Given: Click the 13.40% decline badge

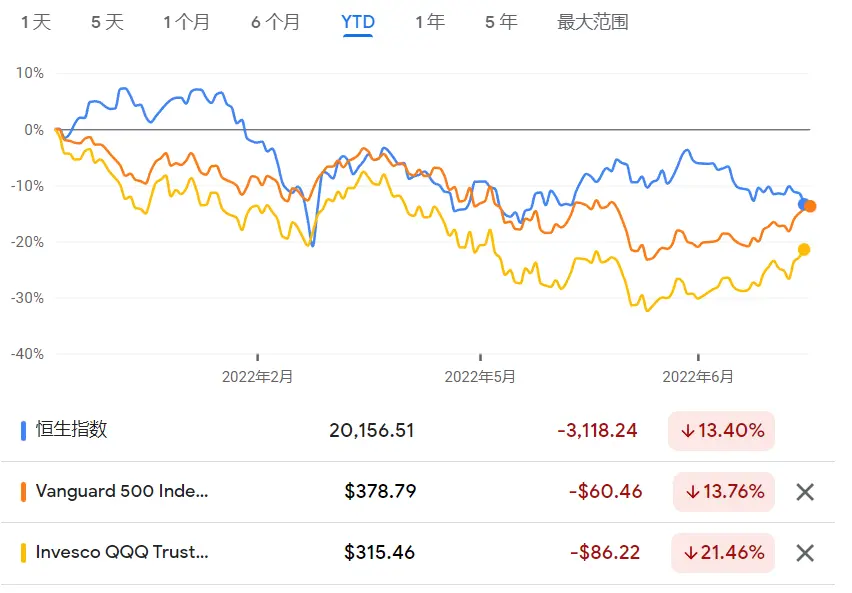Looking at the screenshot, I should point(721,431).
